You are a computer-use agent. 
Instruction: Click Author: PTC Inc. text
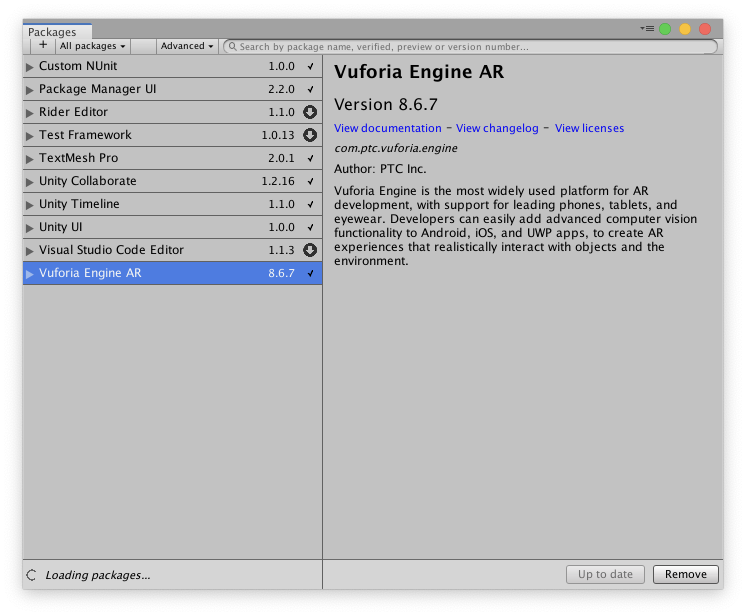[380, 169]
